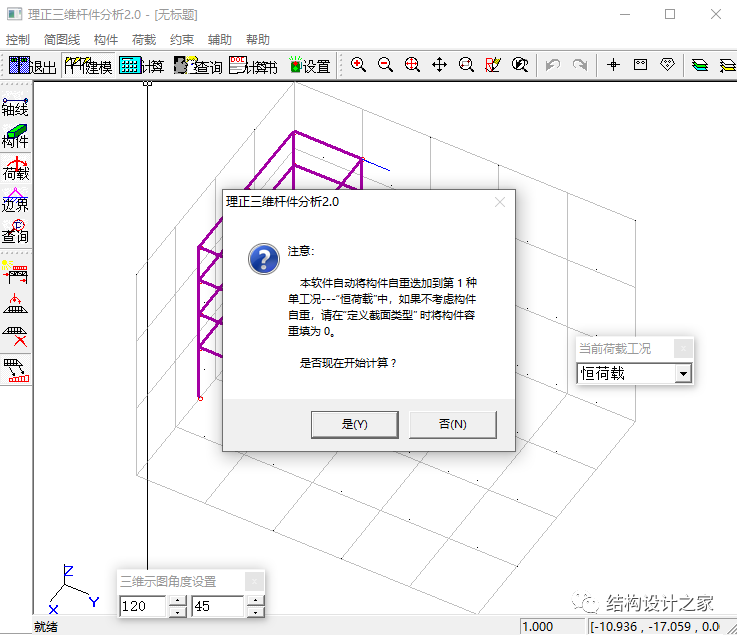Select the 查询 (query) sidebar tool

(x=15, y=232)
